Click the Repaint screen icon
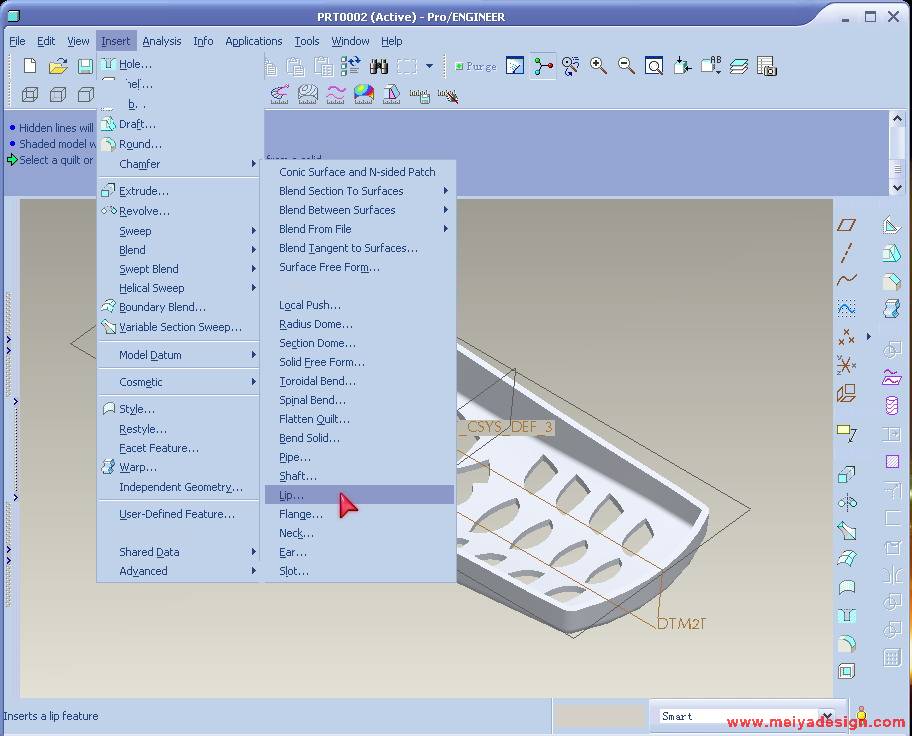Screen dimensions: 912x736 [x=515, y=66]
